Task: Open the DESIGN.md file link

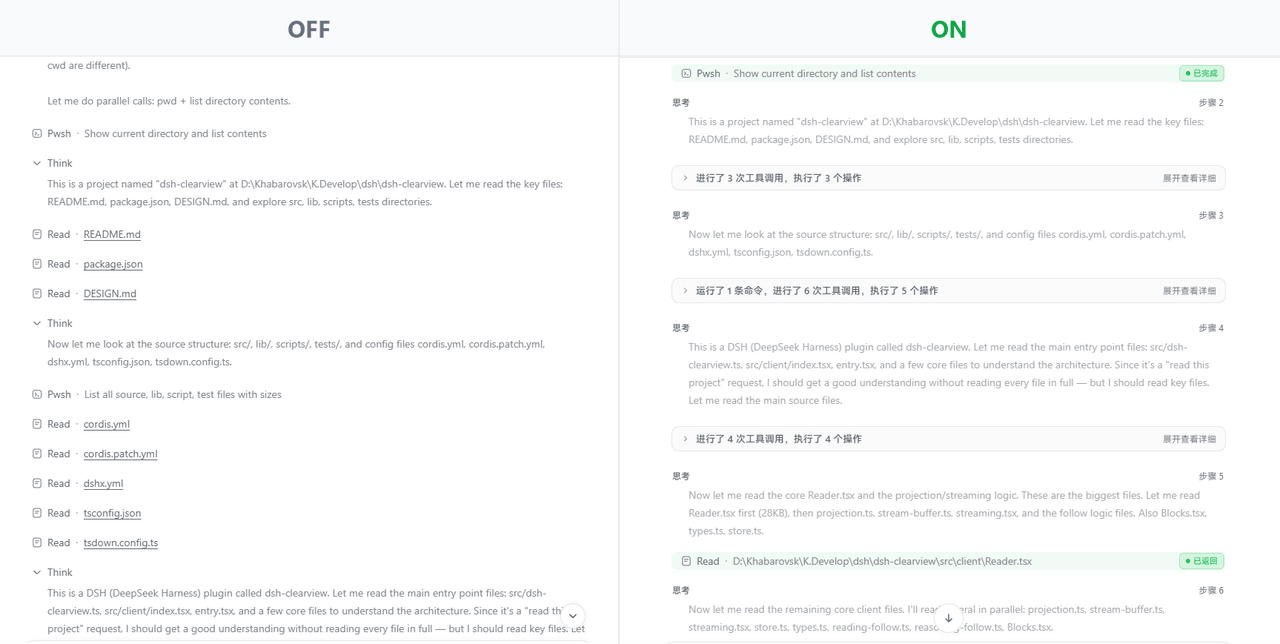Action: 110,294
